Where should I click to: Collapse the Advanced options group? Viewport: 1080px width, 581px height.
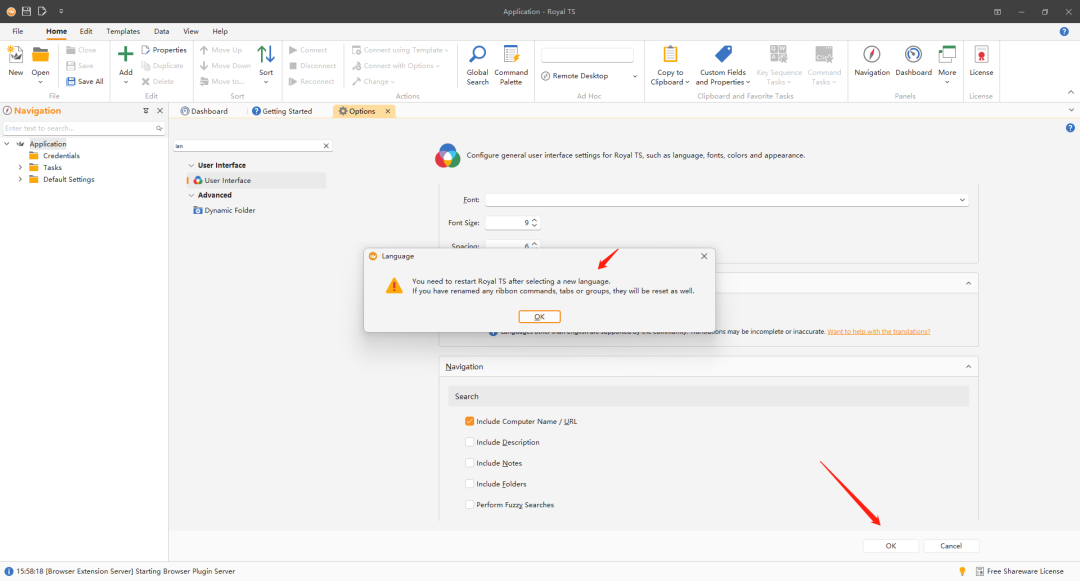(x=191, y=196)
